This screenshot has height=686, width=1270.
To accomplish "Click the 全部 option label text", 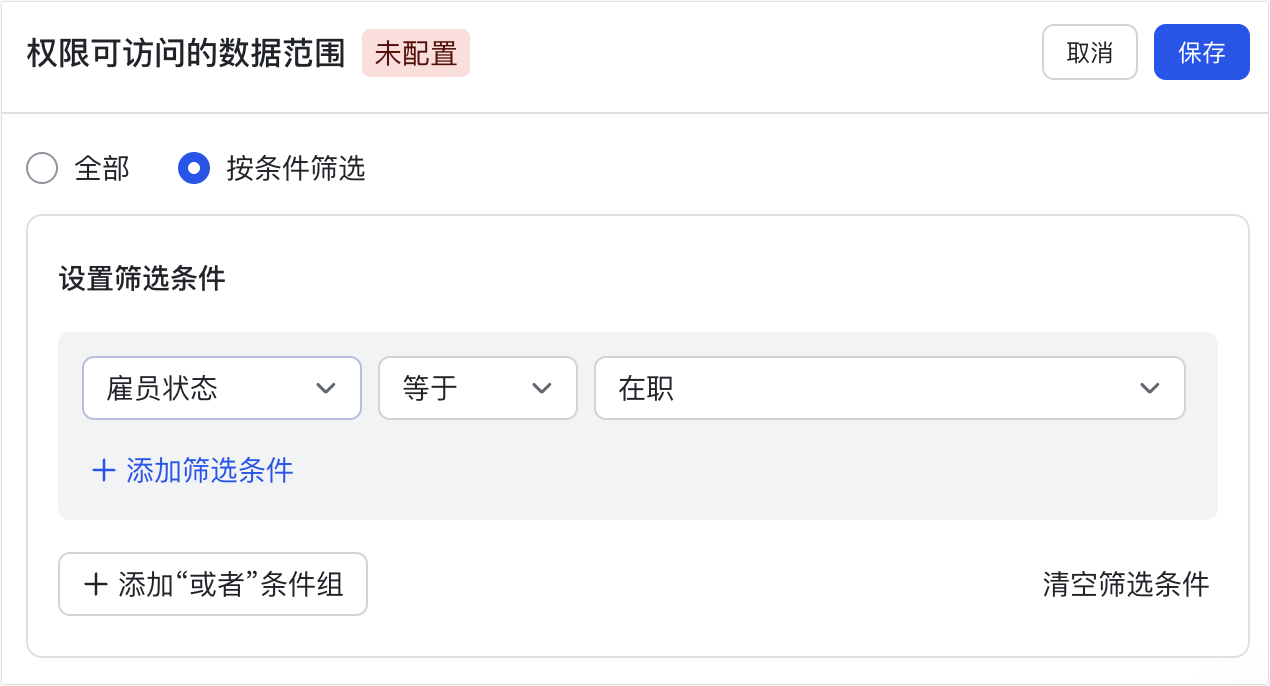I will pos(102,169).
